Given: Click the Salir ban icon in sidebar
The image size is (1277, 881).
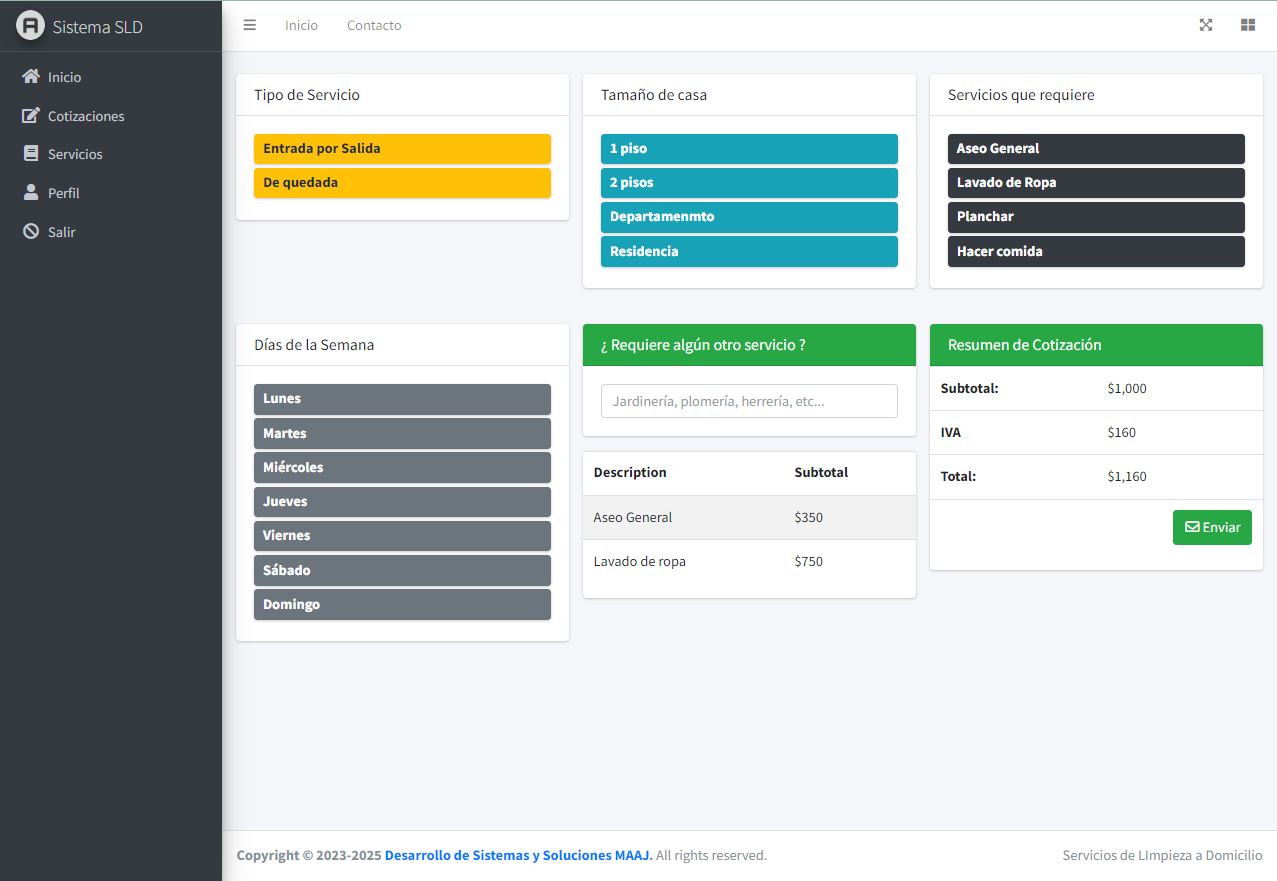Looking at the screenshot, I should (31, 232).
